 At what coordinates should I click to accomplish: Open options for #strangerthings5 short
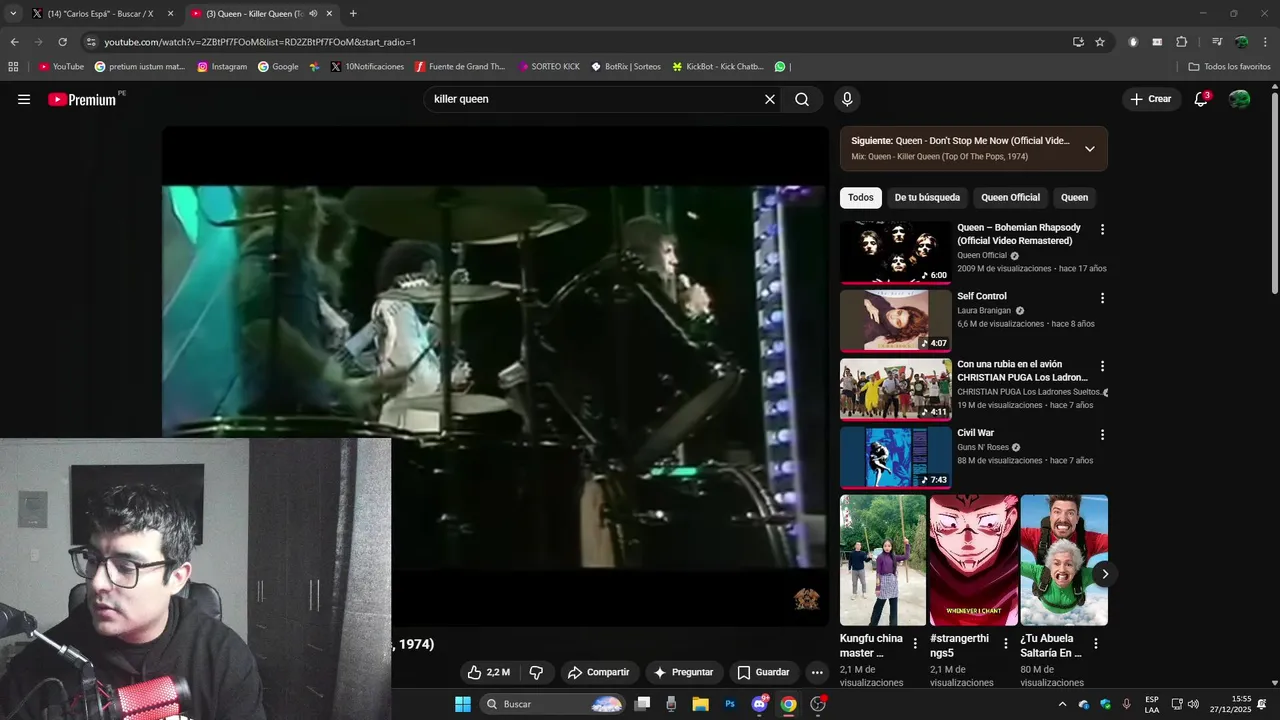[x=1005, y=644]
